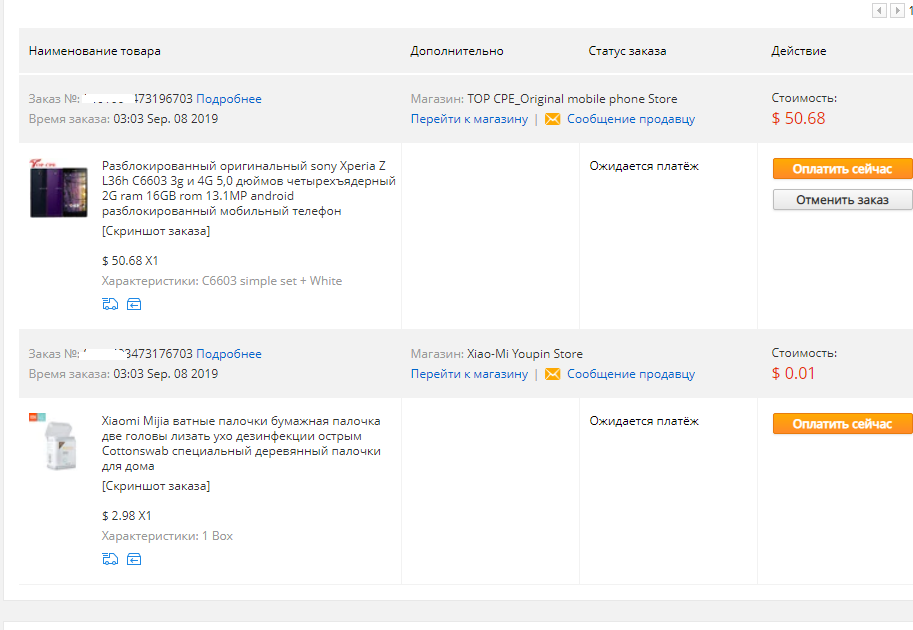Pay now for the $0.01 order
The height and width of the screenshot is (630, 913).
click(x=842, y=423)
